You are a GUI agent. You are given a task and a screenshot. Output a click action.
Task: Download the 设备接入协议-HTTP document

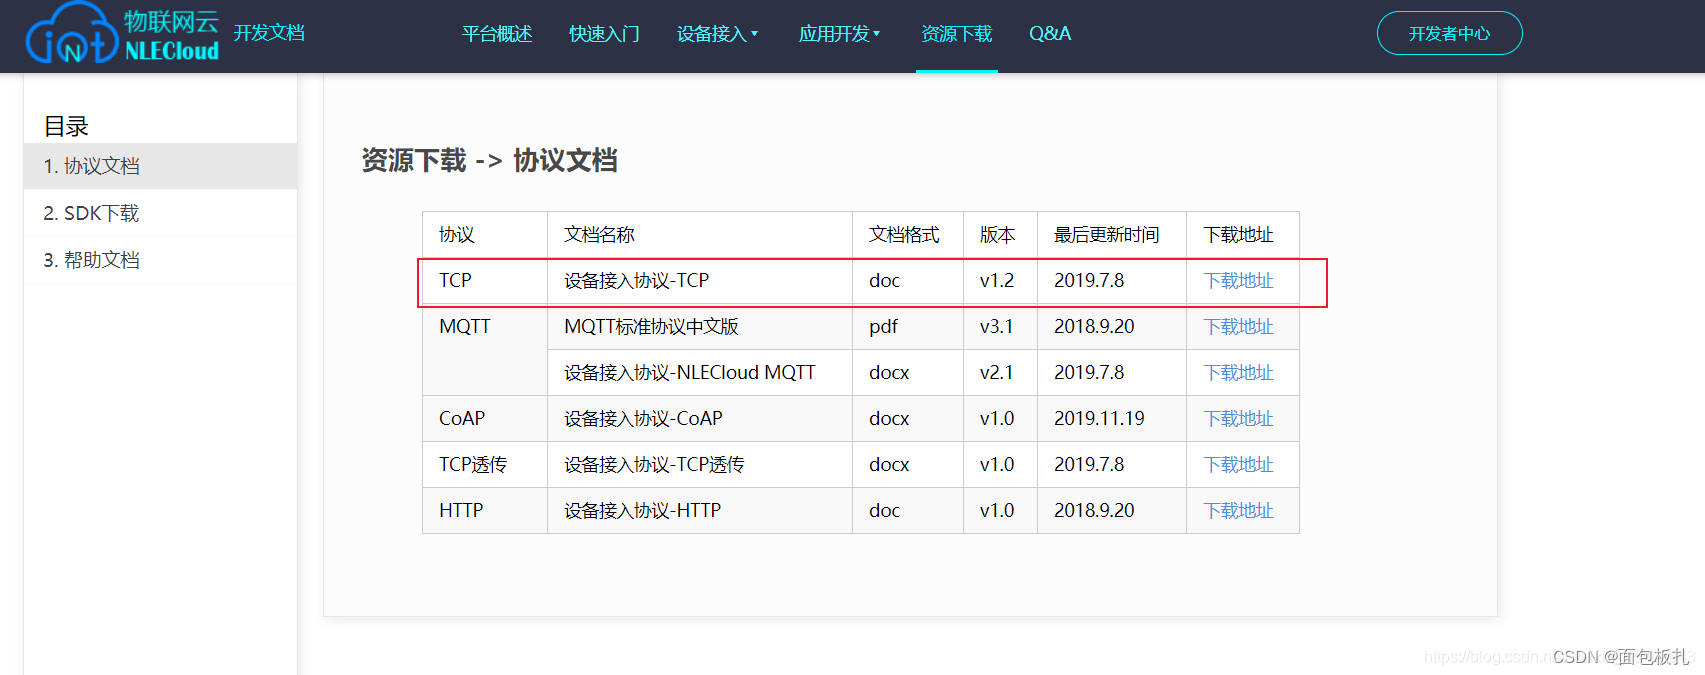point(1238,511)
